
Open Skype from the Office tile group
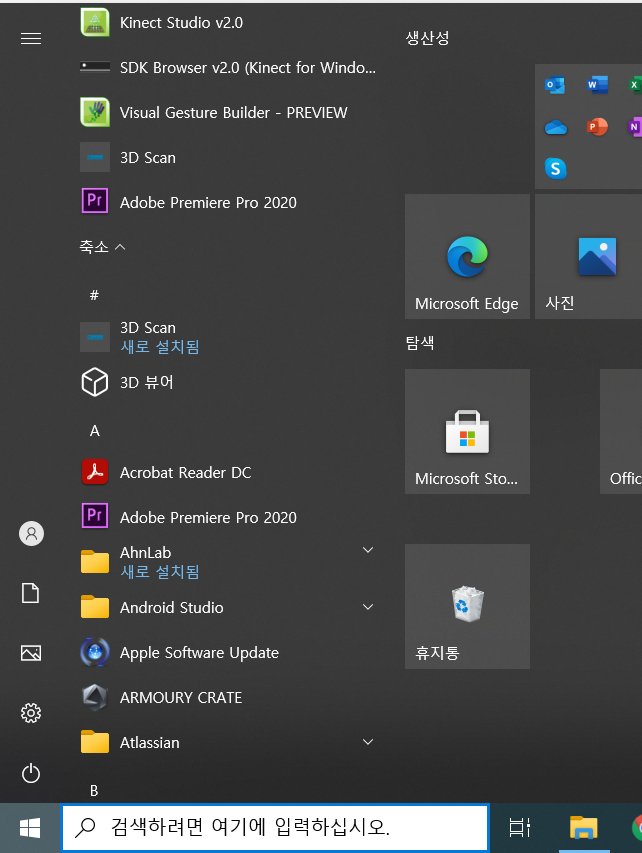(x=555, y=169)
